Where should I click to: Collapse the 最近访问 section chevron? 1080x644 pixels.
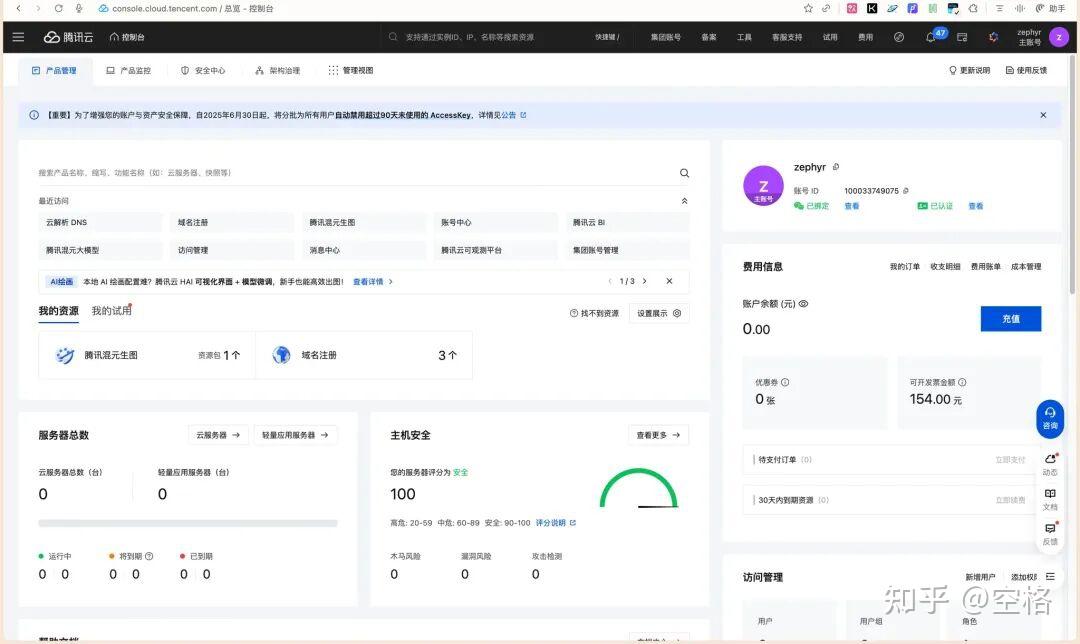pos(684,200)
